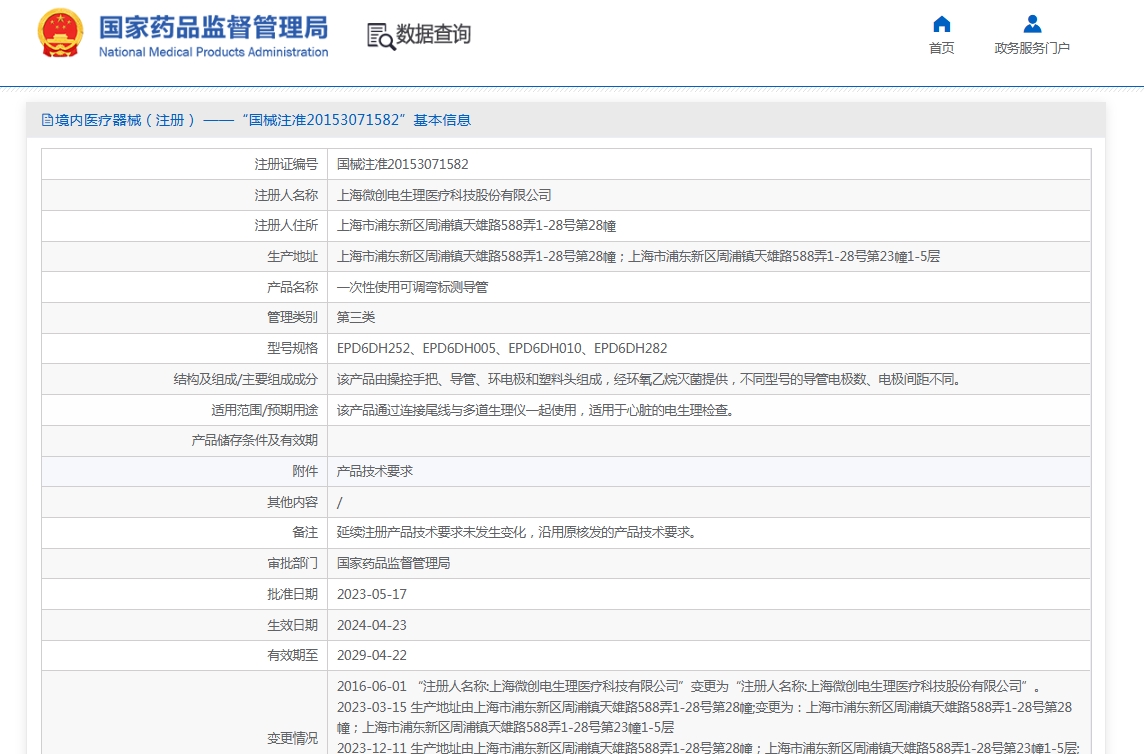Click the 2016-06-01 change record entry

[x=688, y=686]
